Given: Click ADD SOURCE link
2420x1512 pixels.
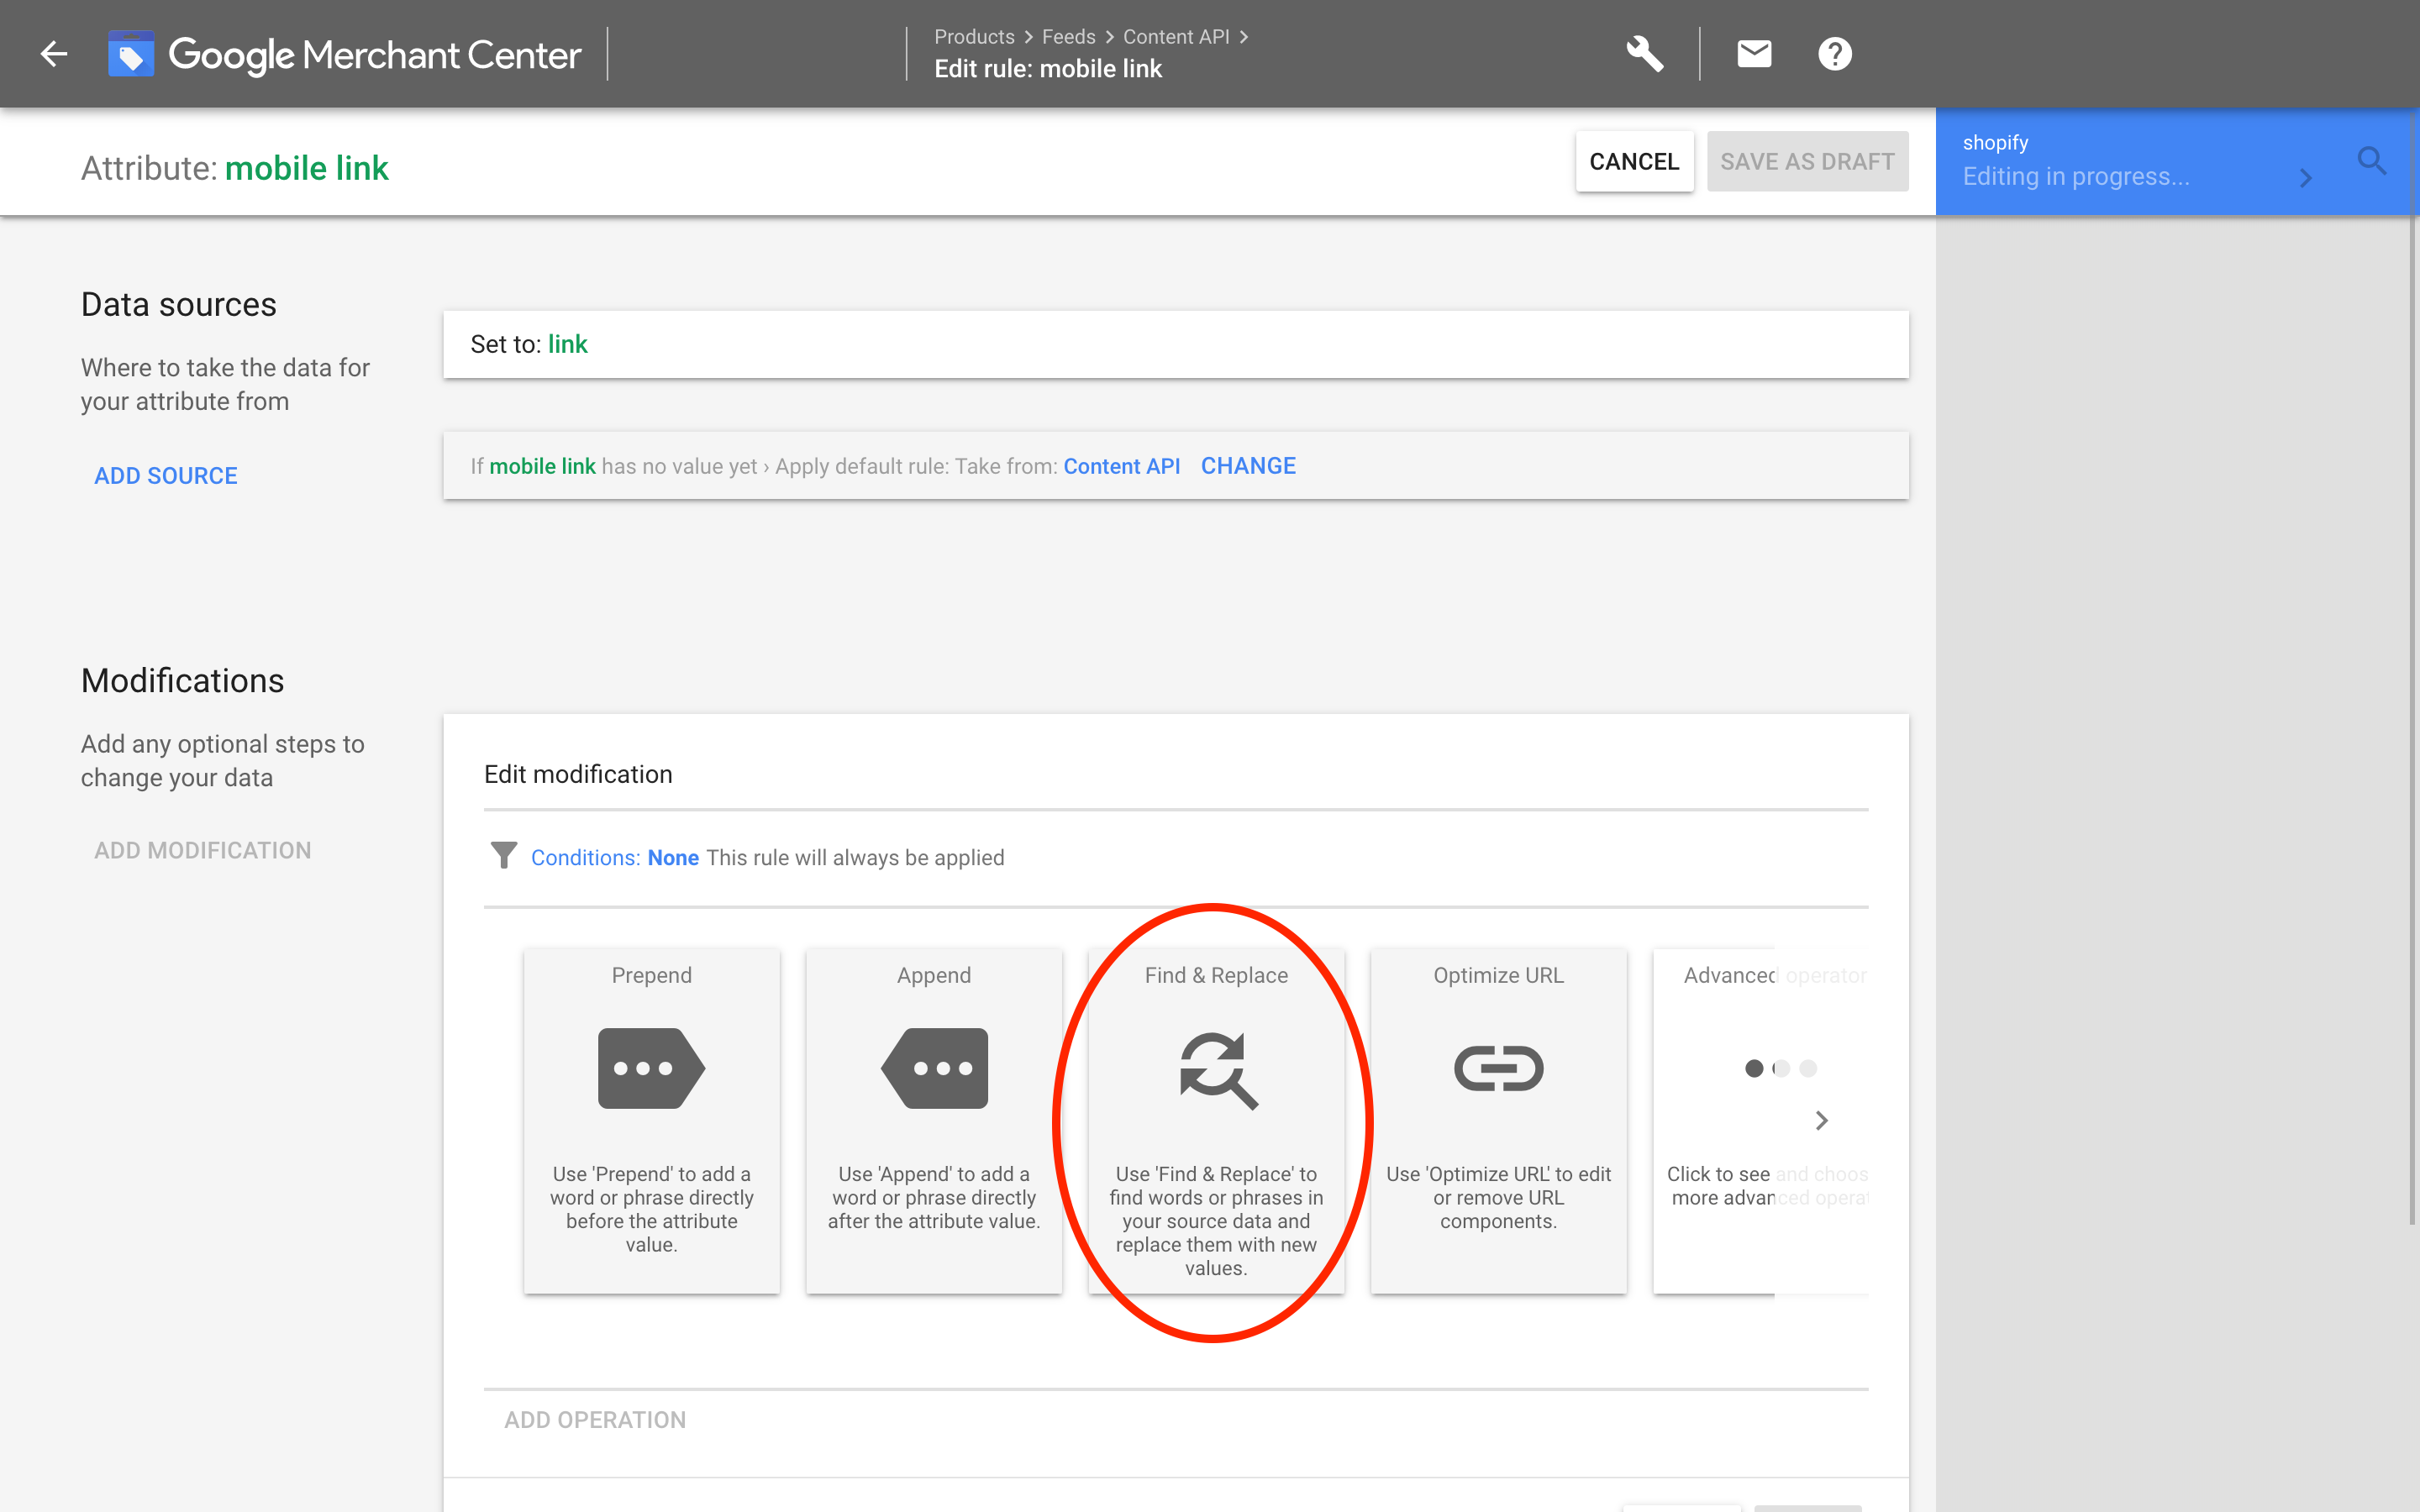Looking at the screenshot, I should [x=166, y=476].
